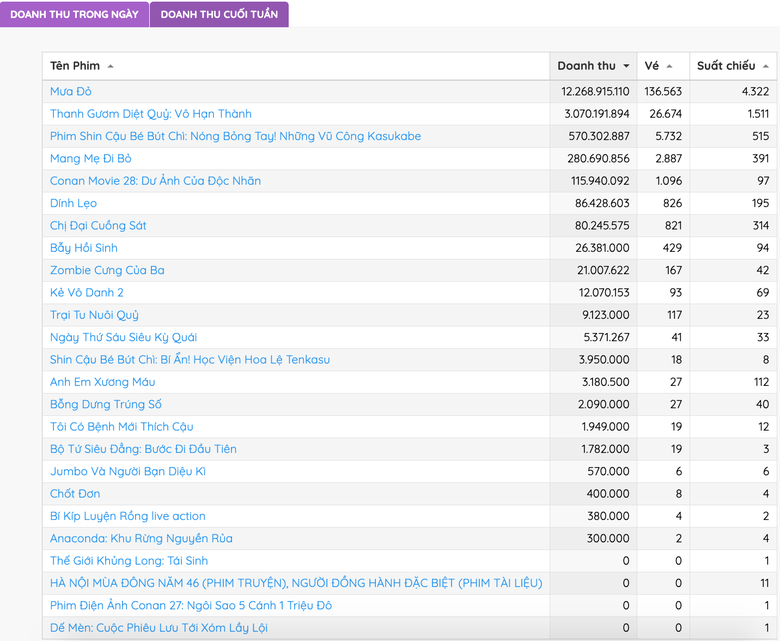Open Zombie Cưng Của Ba link

pos(107,270)
